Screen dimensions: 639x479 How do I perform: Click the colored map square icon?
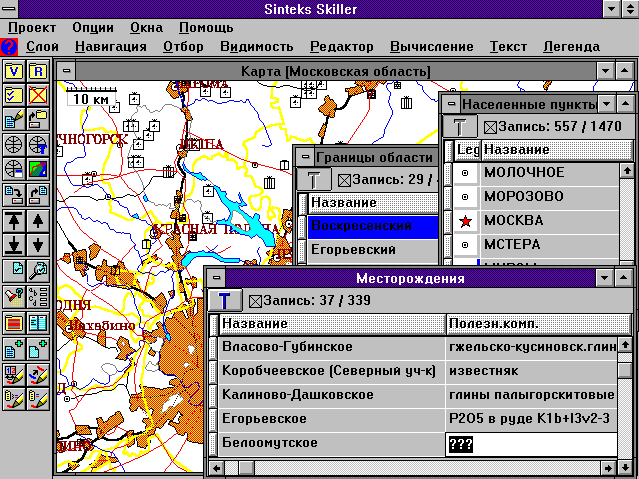pos(37,169)
